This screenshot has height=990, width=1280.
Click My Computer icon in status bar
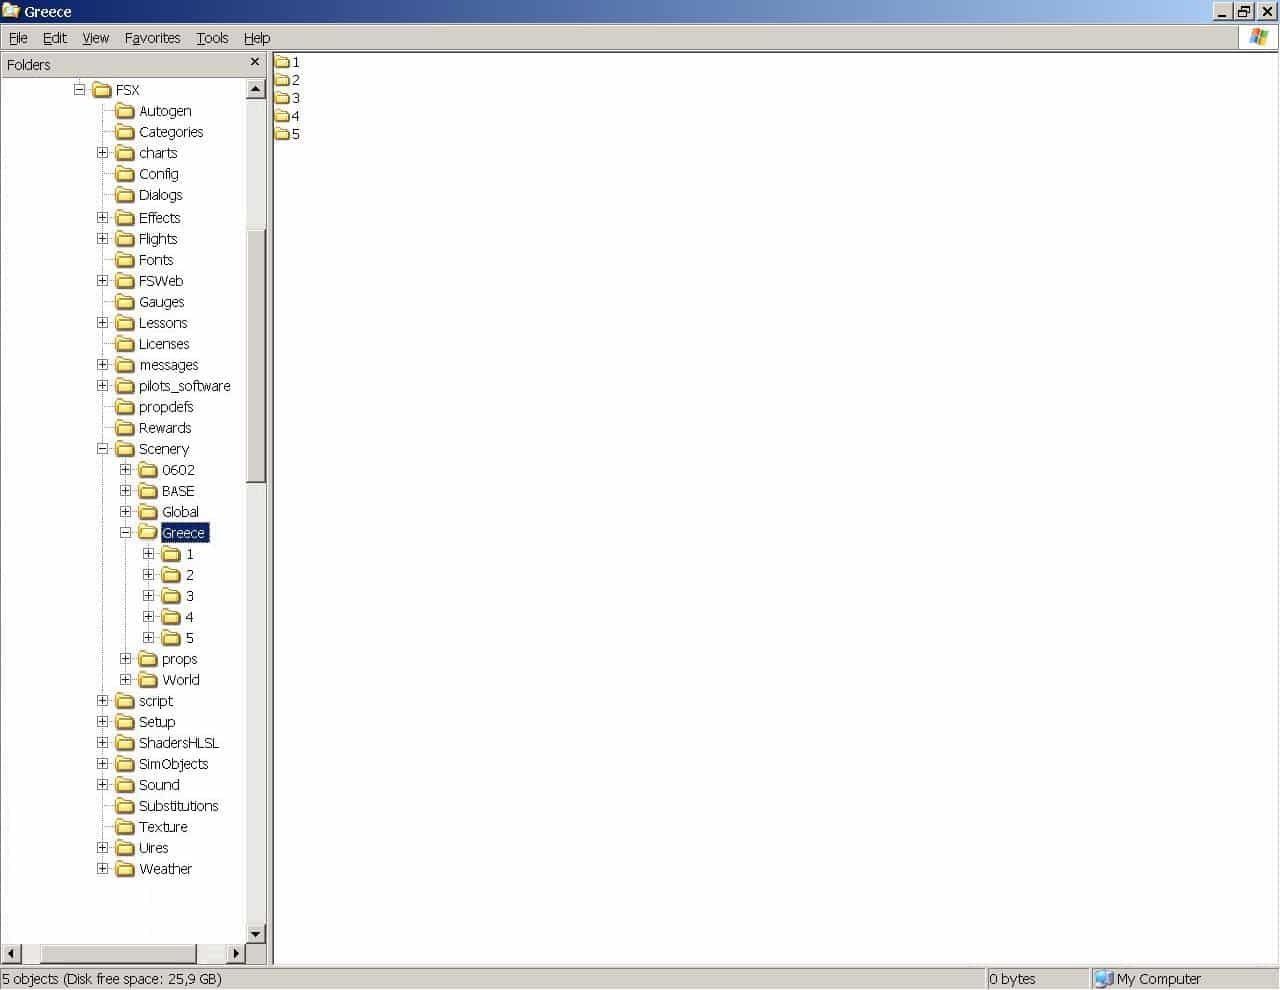click(x=1103, y=979)
